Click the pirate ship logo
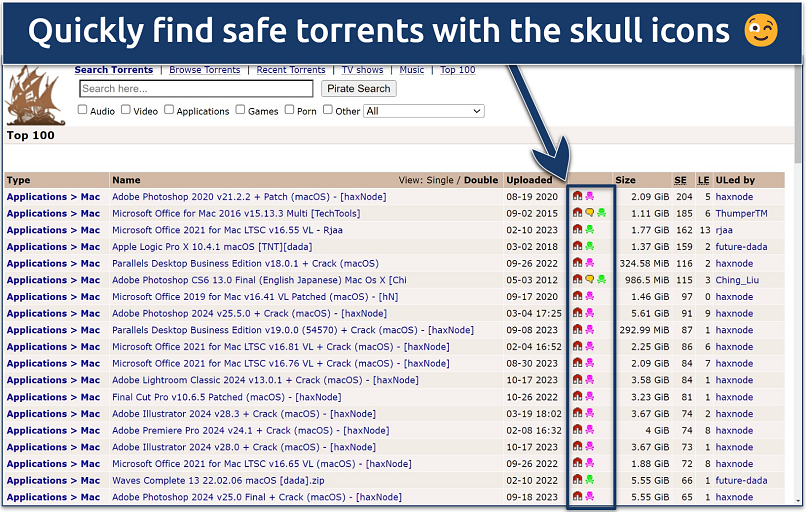 [x=35, y=96]
